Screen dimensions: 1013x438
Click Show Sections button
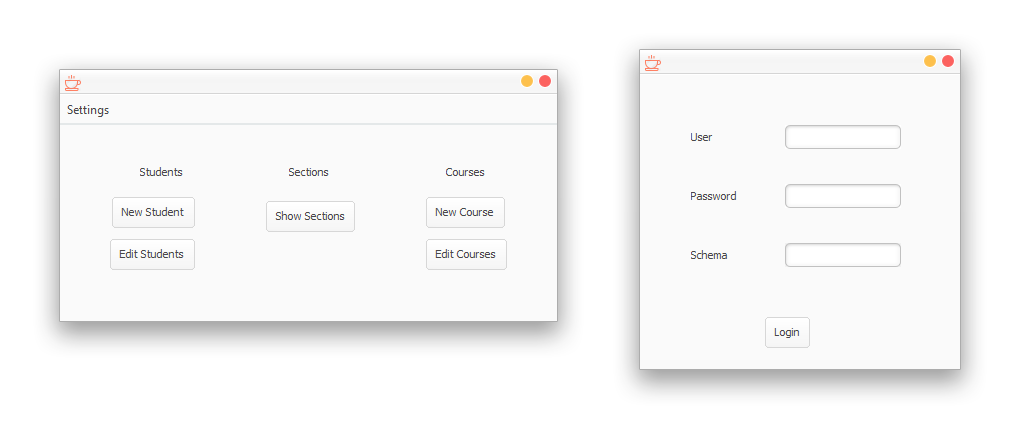pos(310,216)
